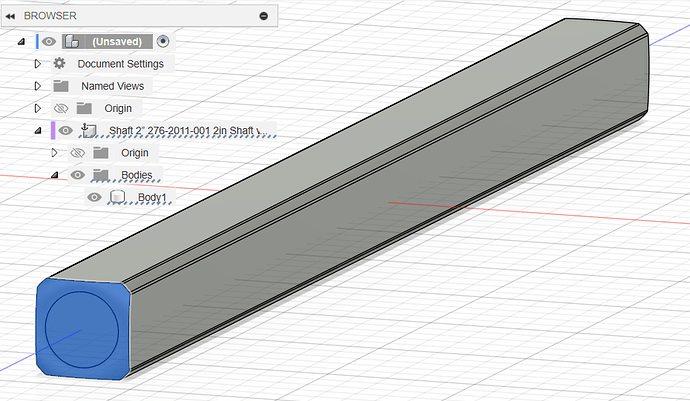Click the circular edge on shaft end face
Screen dimensions: 690x401
pyautogui.click(x=46, y=325)
